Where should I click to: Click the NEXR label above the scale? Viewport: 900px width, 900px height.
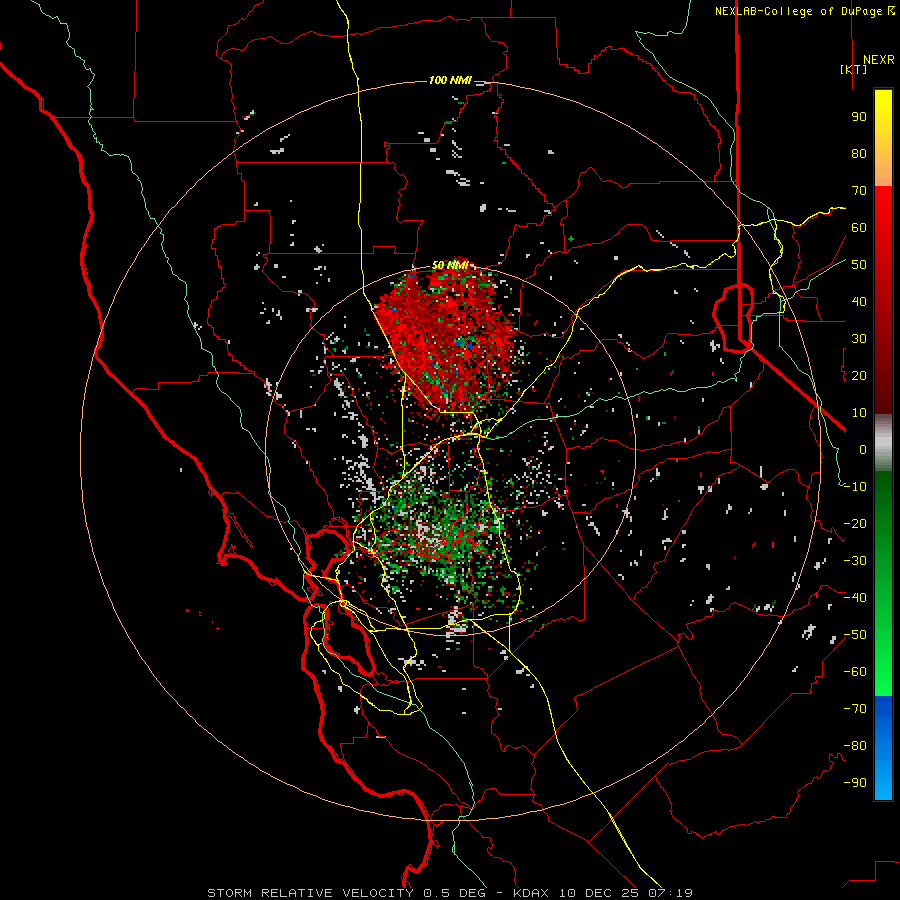coord(878,60)
